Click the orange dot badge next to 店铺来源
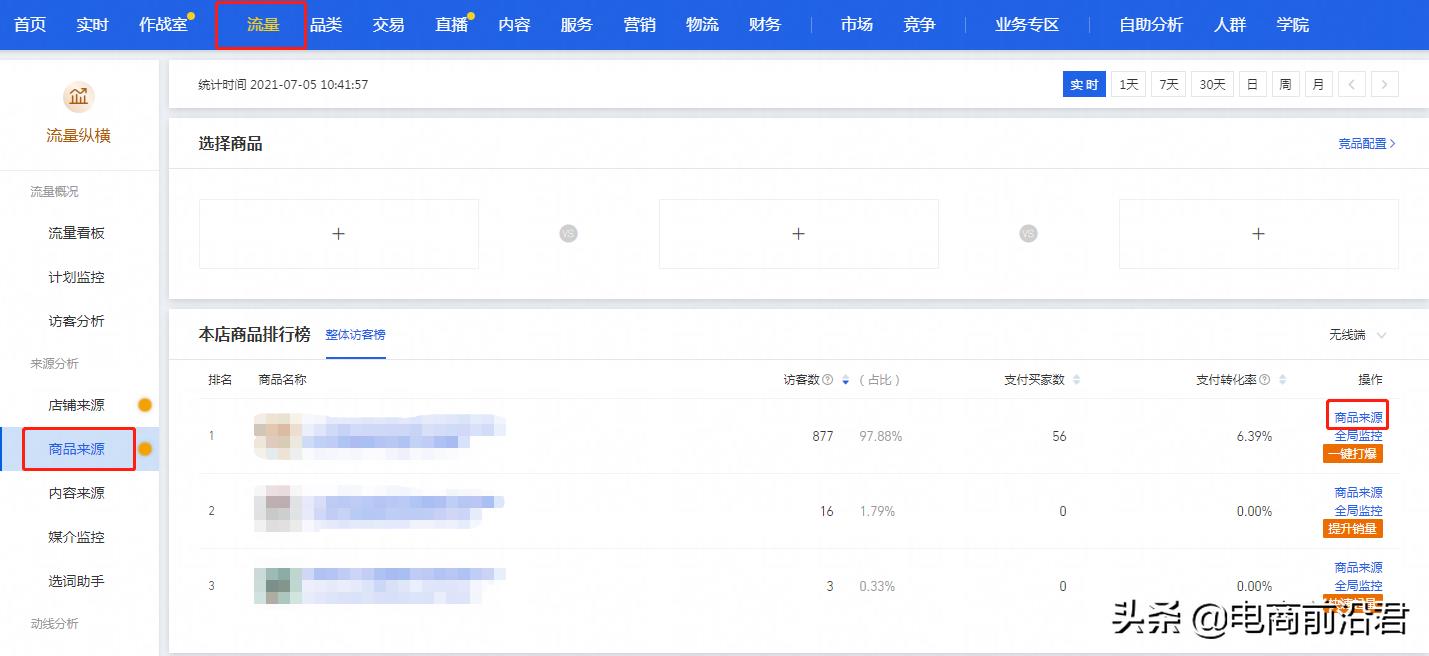This screenshot has height=656, width=1429. (x=144, y=405)
